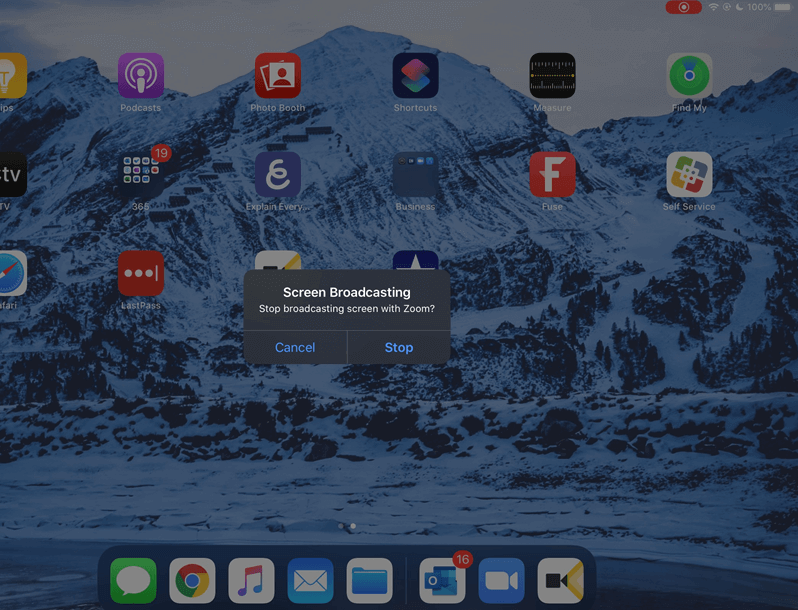
Task: Open Mail from the dock
Action: tap(310, 580)
